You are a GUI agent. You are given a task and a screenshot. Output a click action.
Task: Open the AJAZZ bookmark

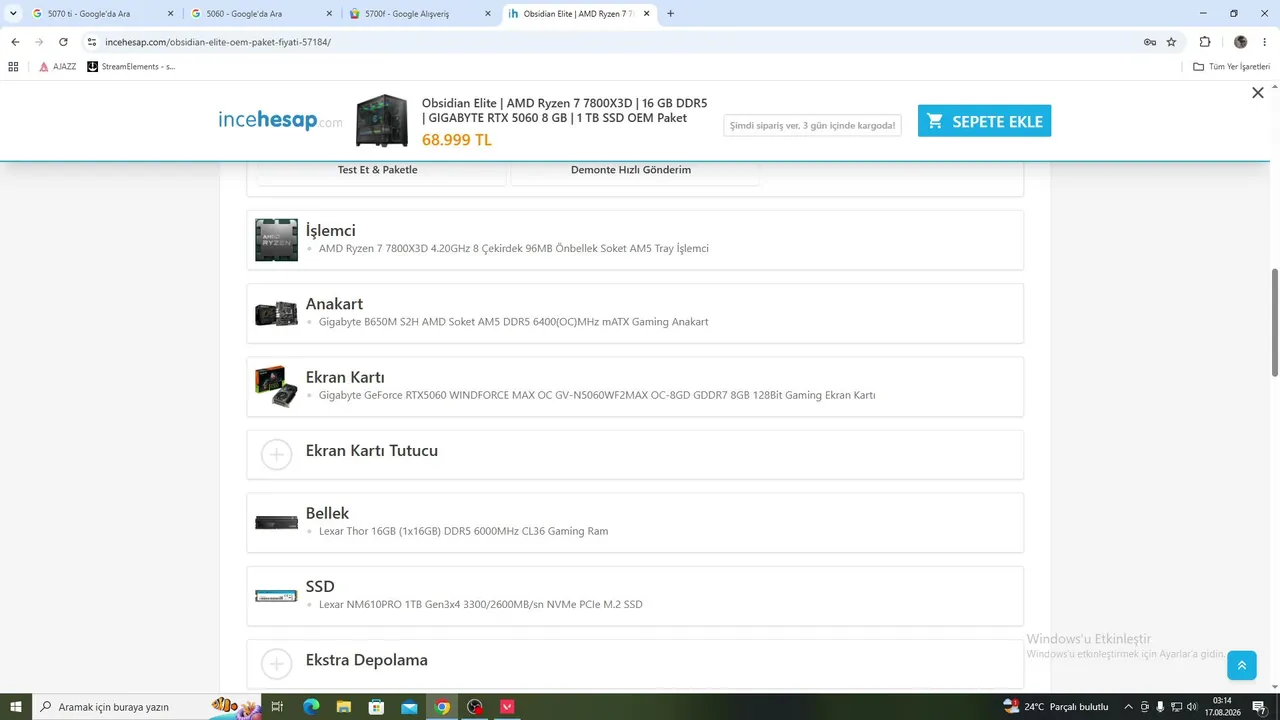tap(57, 67)
